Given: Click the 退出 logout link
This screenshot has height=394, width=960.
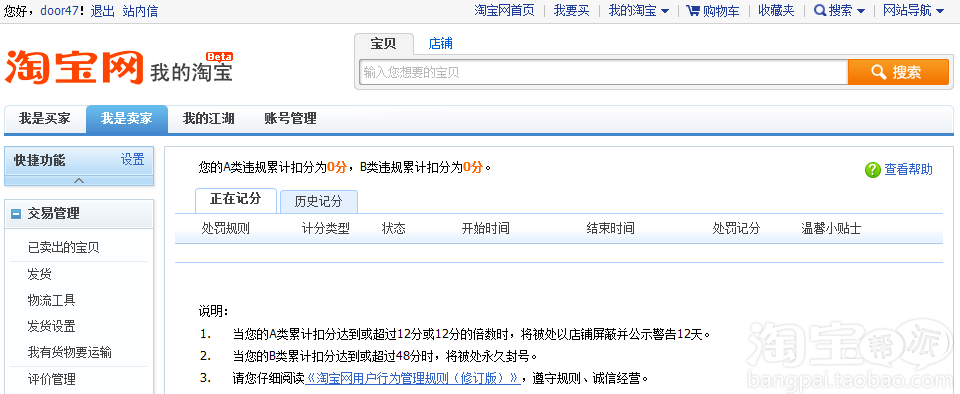Looking at the screenshot, I should (103, 10).
